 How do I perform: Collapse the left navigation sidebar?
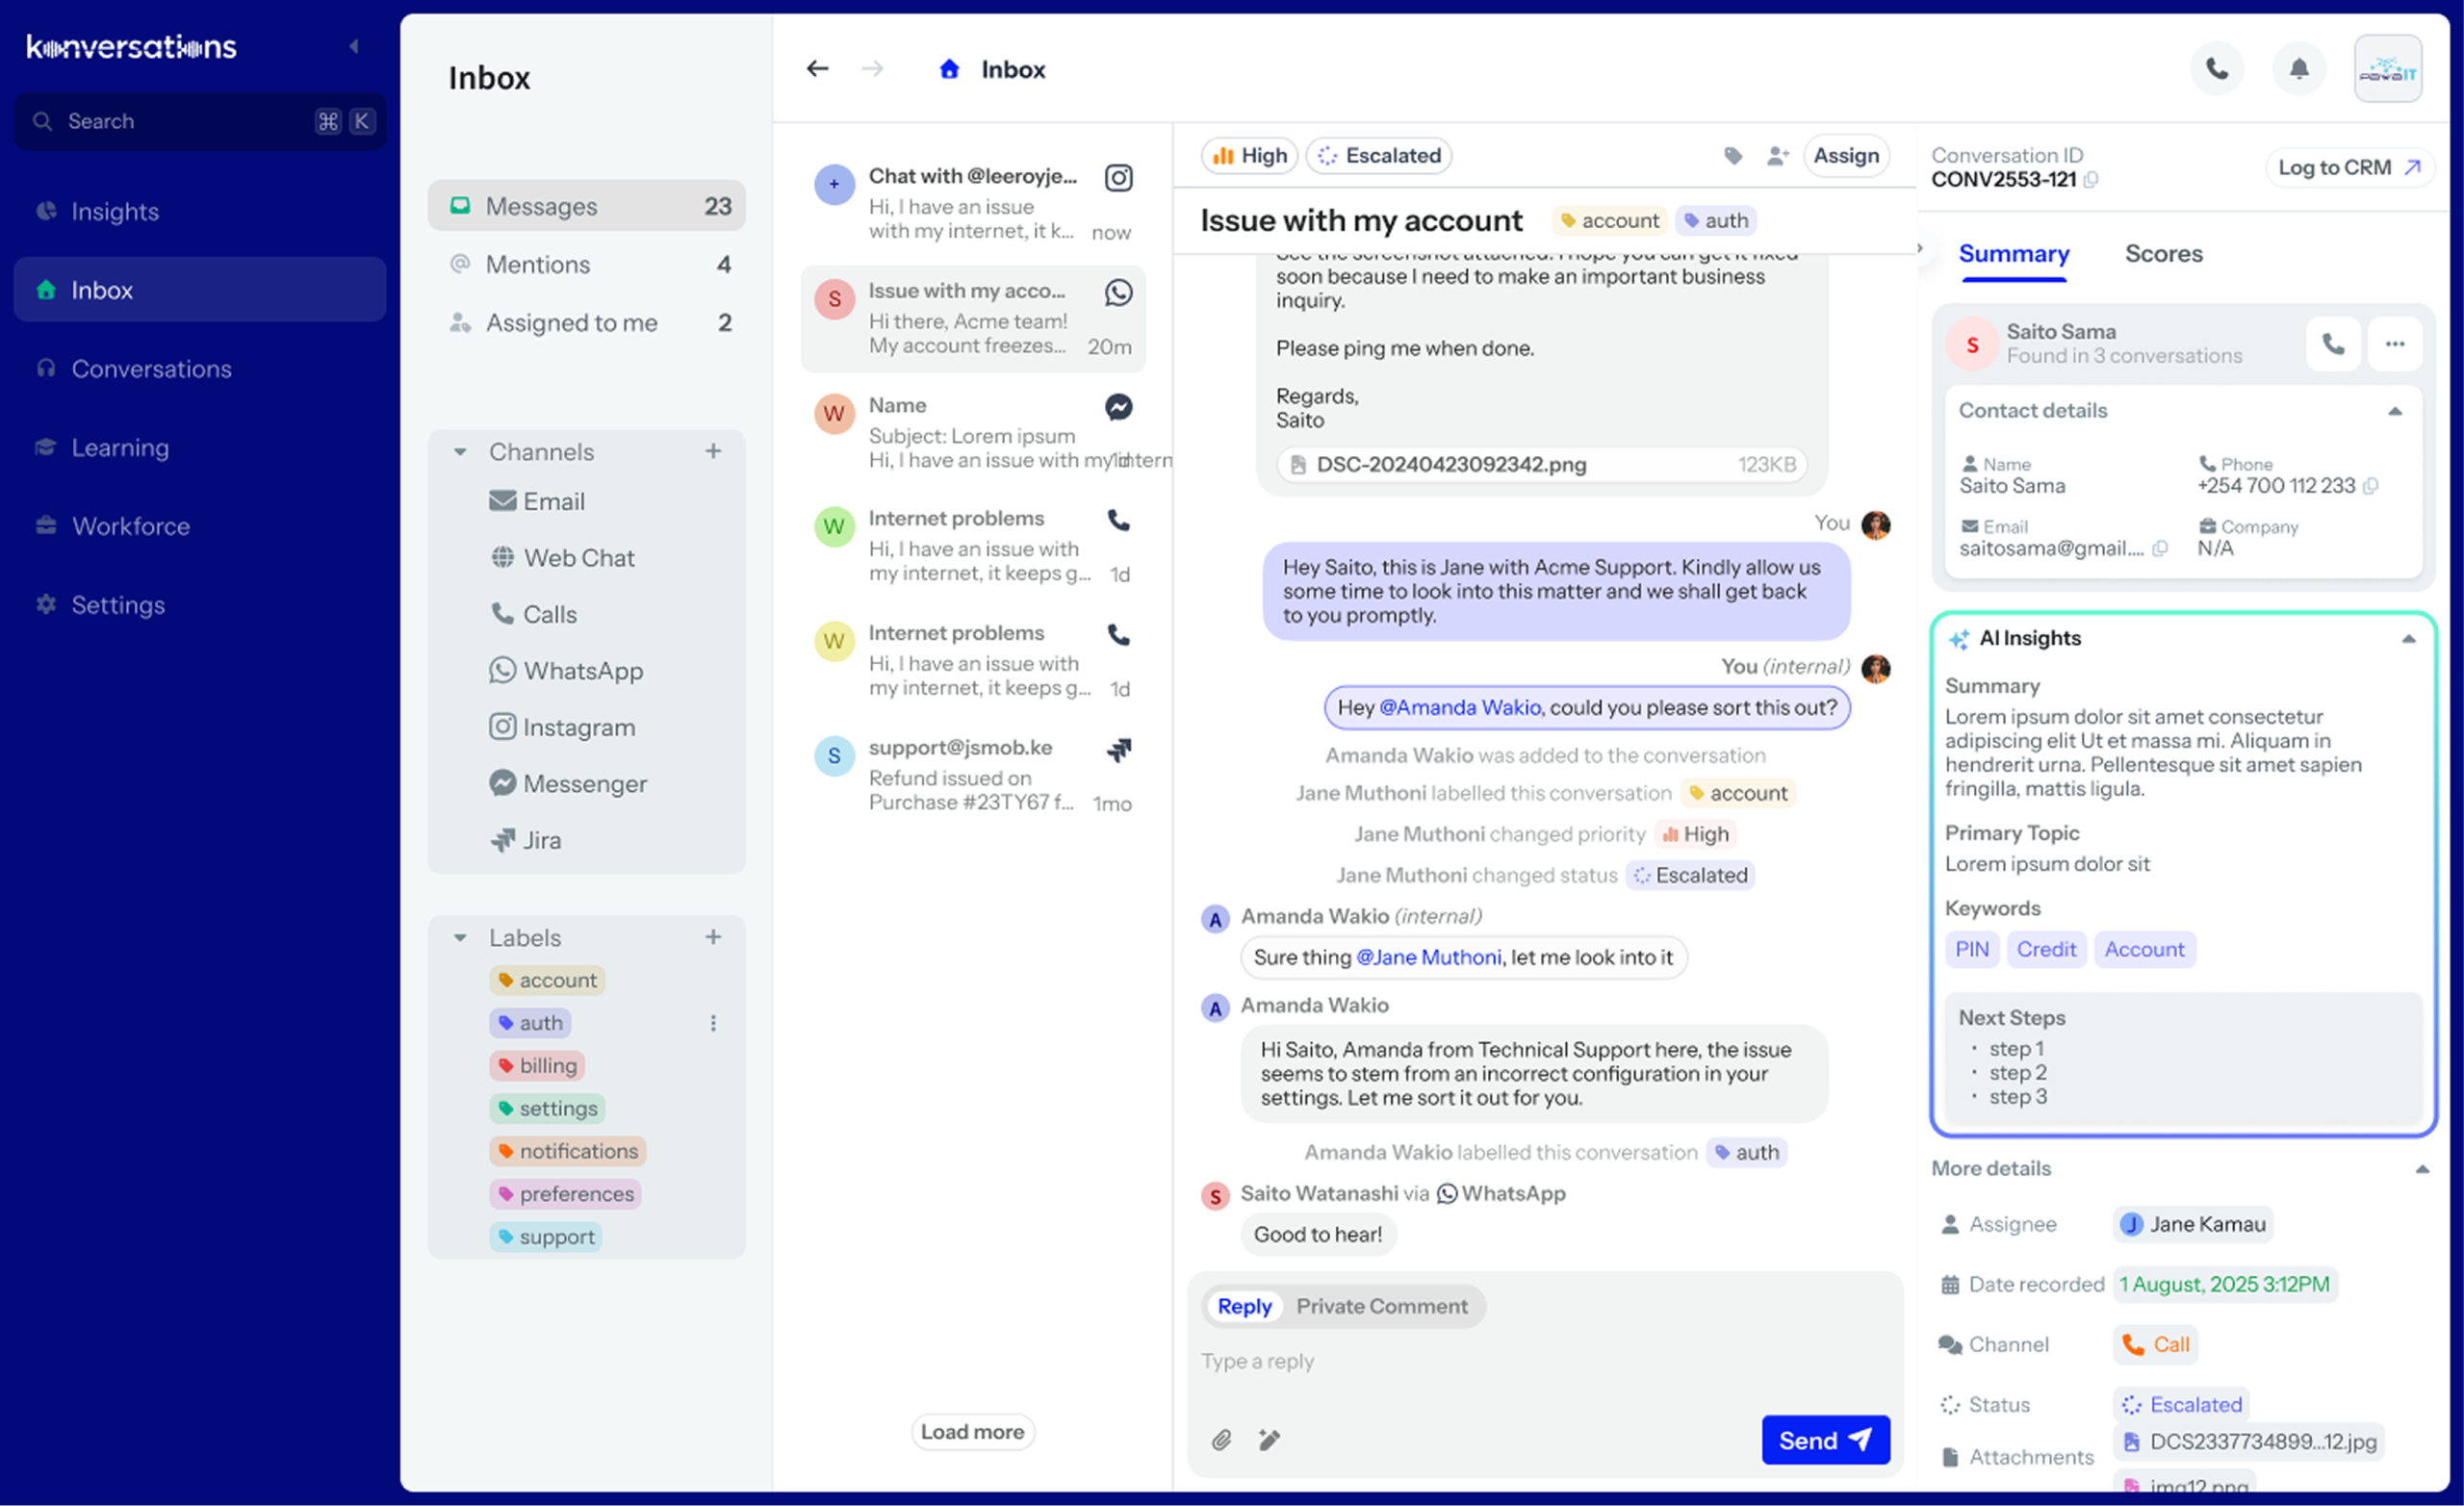point(354,47)
